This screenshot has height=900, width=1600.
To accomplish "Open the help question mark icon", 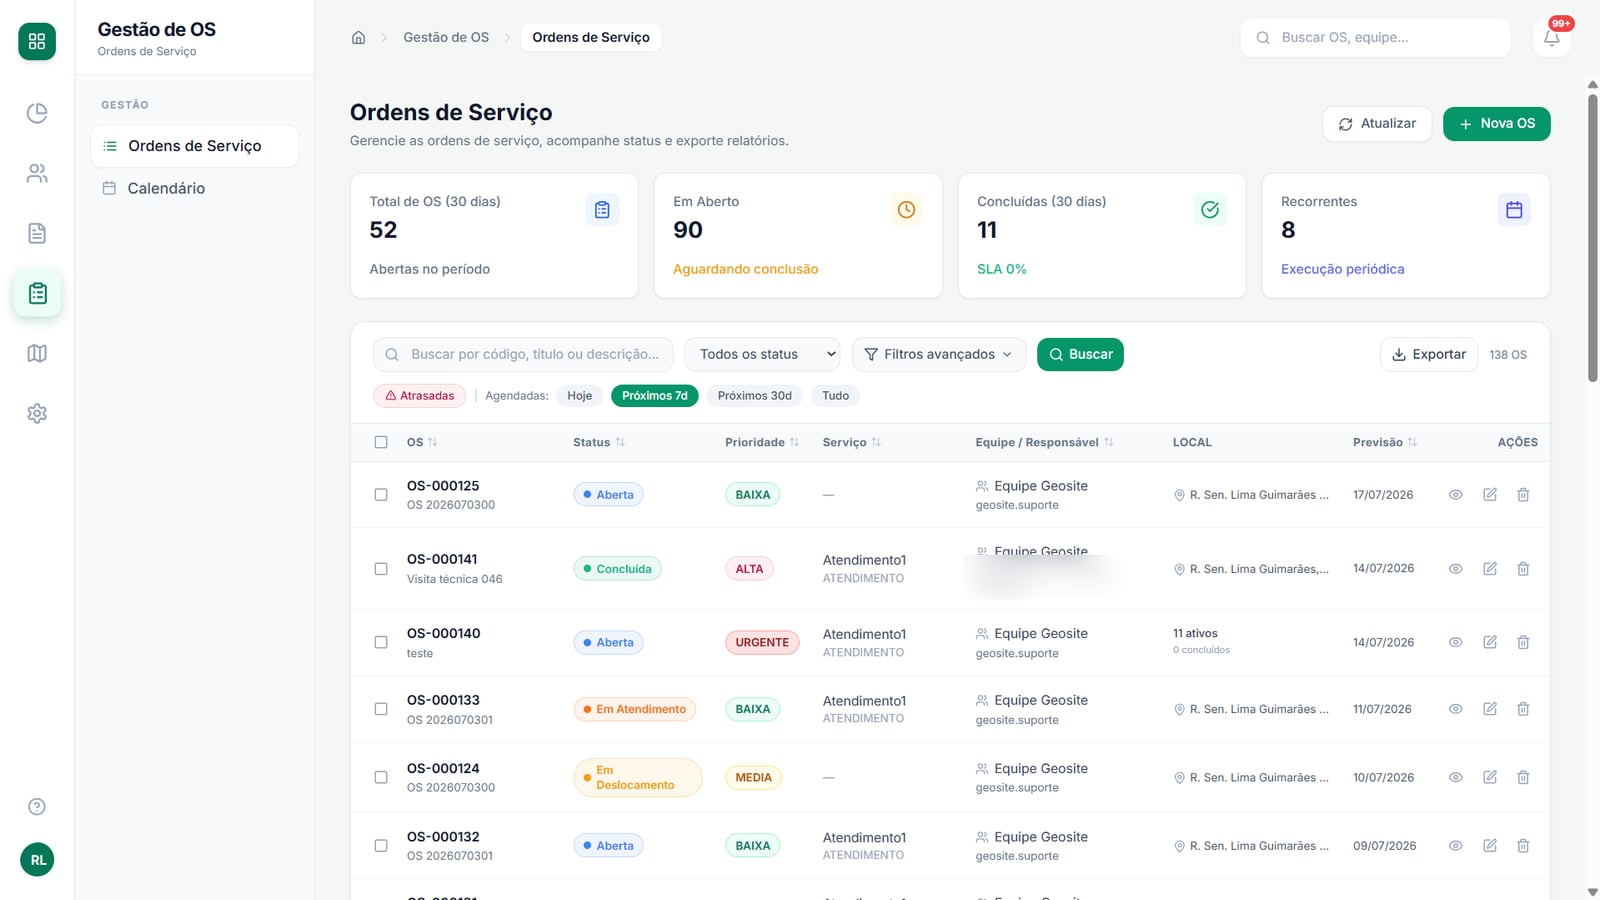I will pyautogui.click(x=37, y=807).
